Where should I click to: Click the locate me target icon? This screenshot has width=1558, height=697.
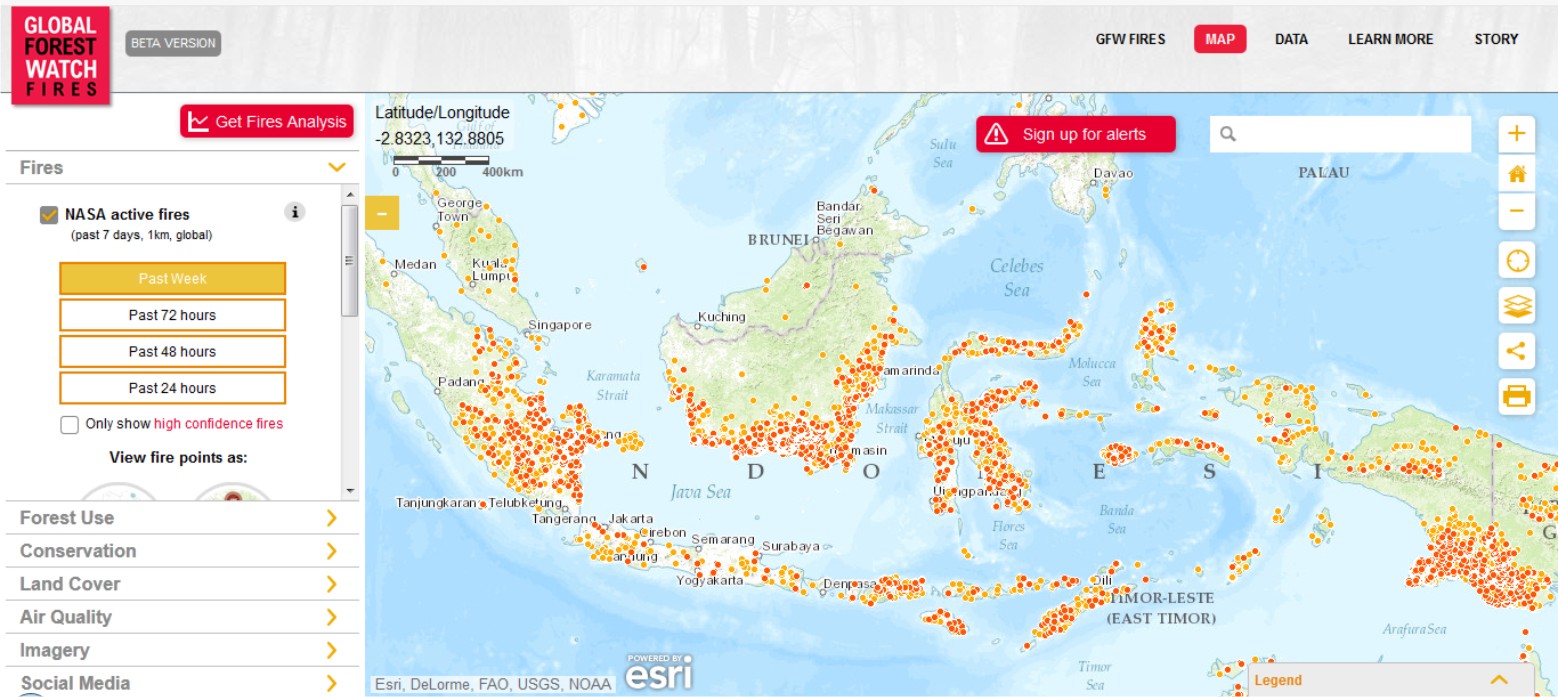(x=1516, y=262)
